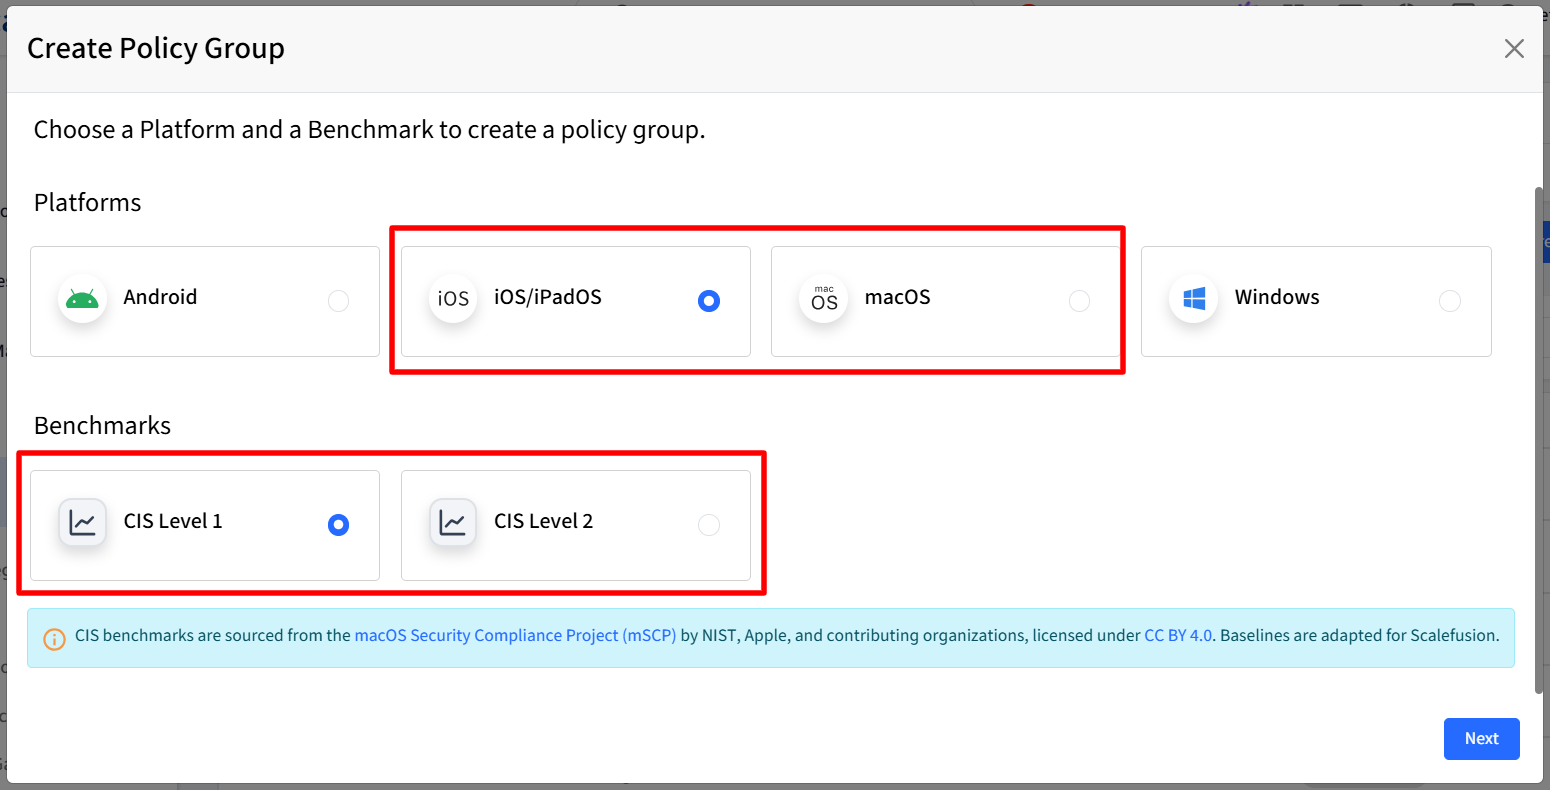Click the Windows logo icon
The height and width of the screenshot is (790, 1550).
point(1194,299)
